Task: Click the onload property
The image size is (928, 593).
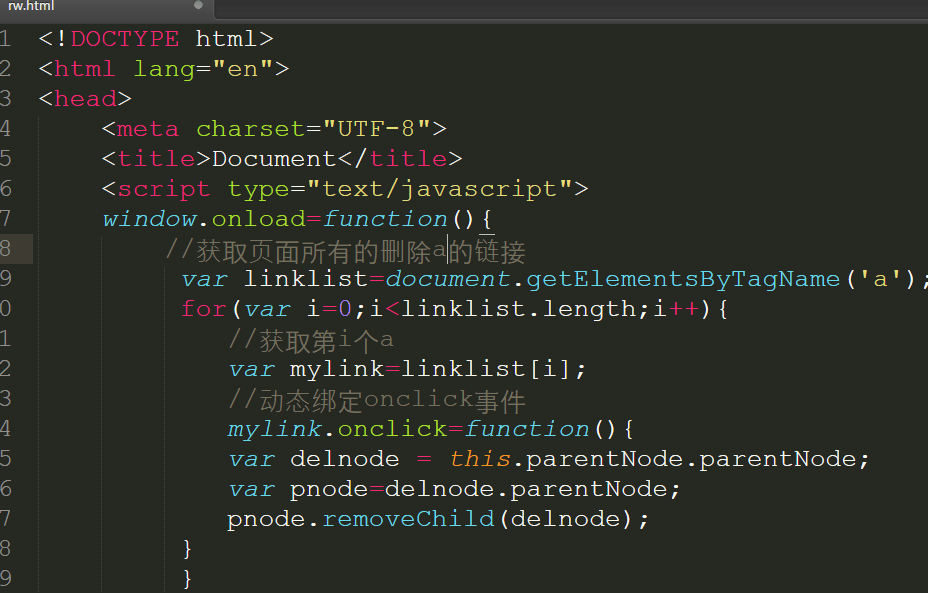Action: [259, 219]
